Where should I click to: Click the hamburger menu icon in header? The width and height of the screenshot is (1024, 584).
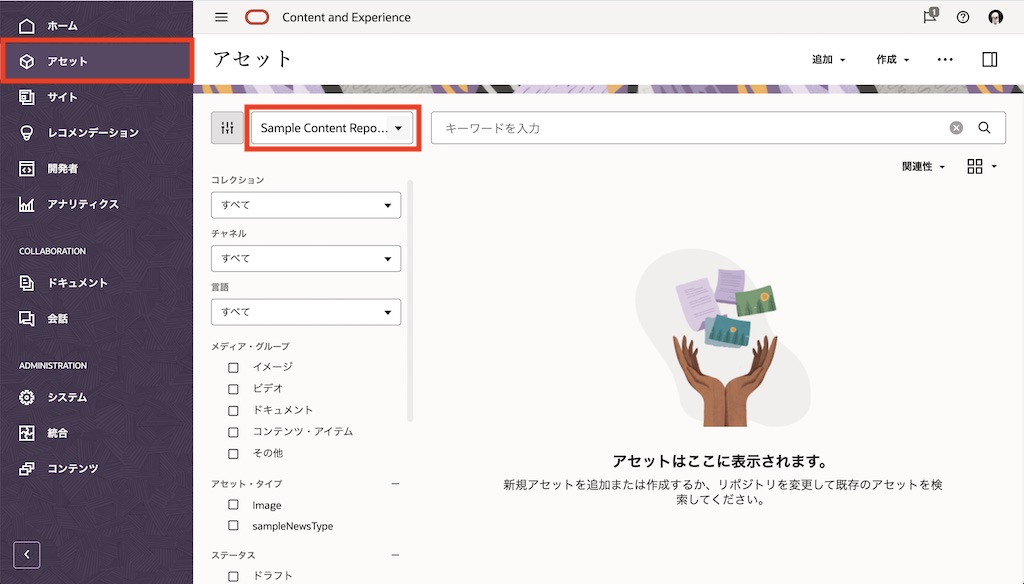pos(222,17)
